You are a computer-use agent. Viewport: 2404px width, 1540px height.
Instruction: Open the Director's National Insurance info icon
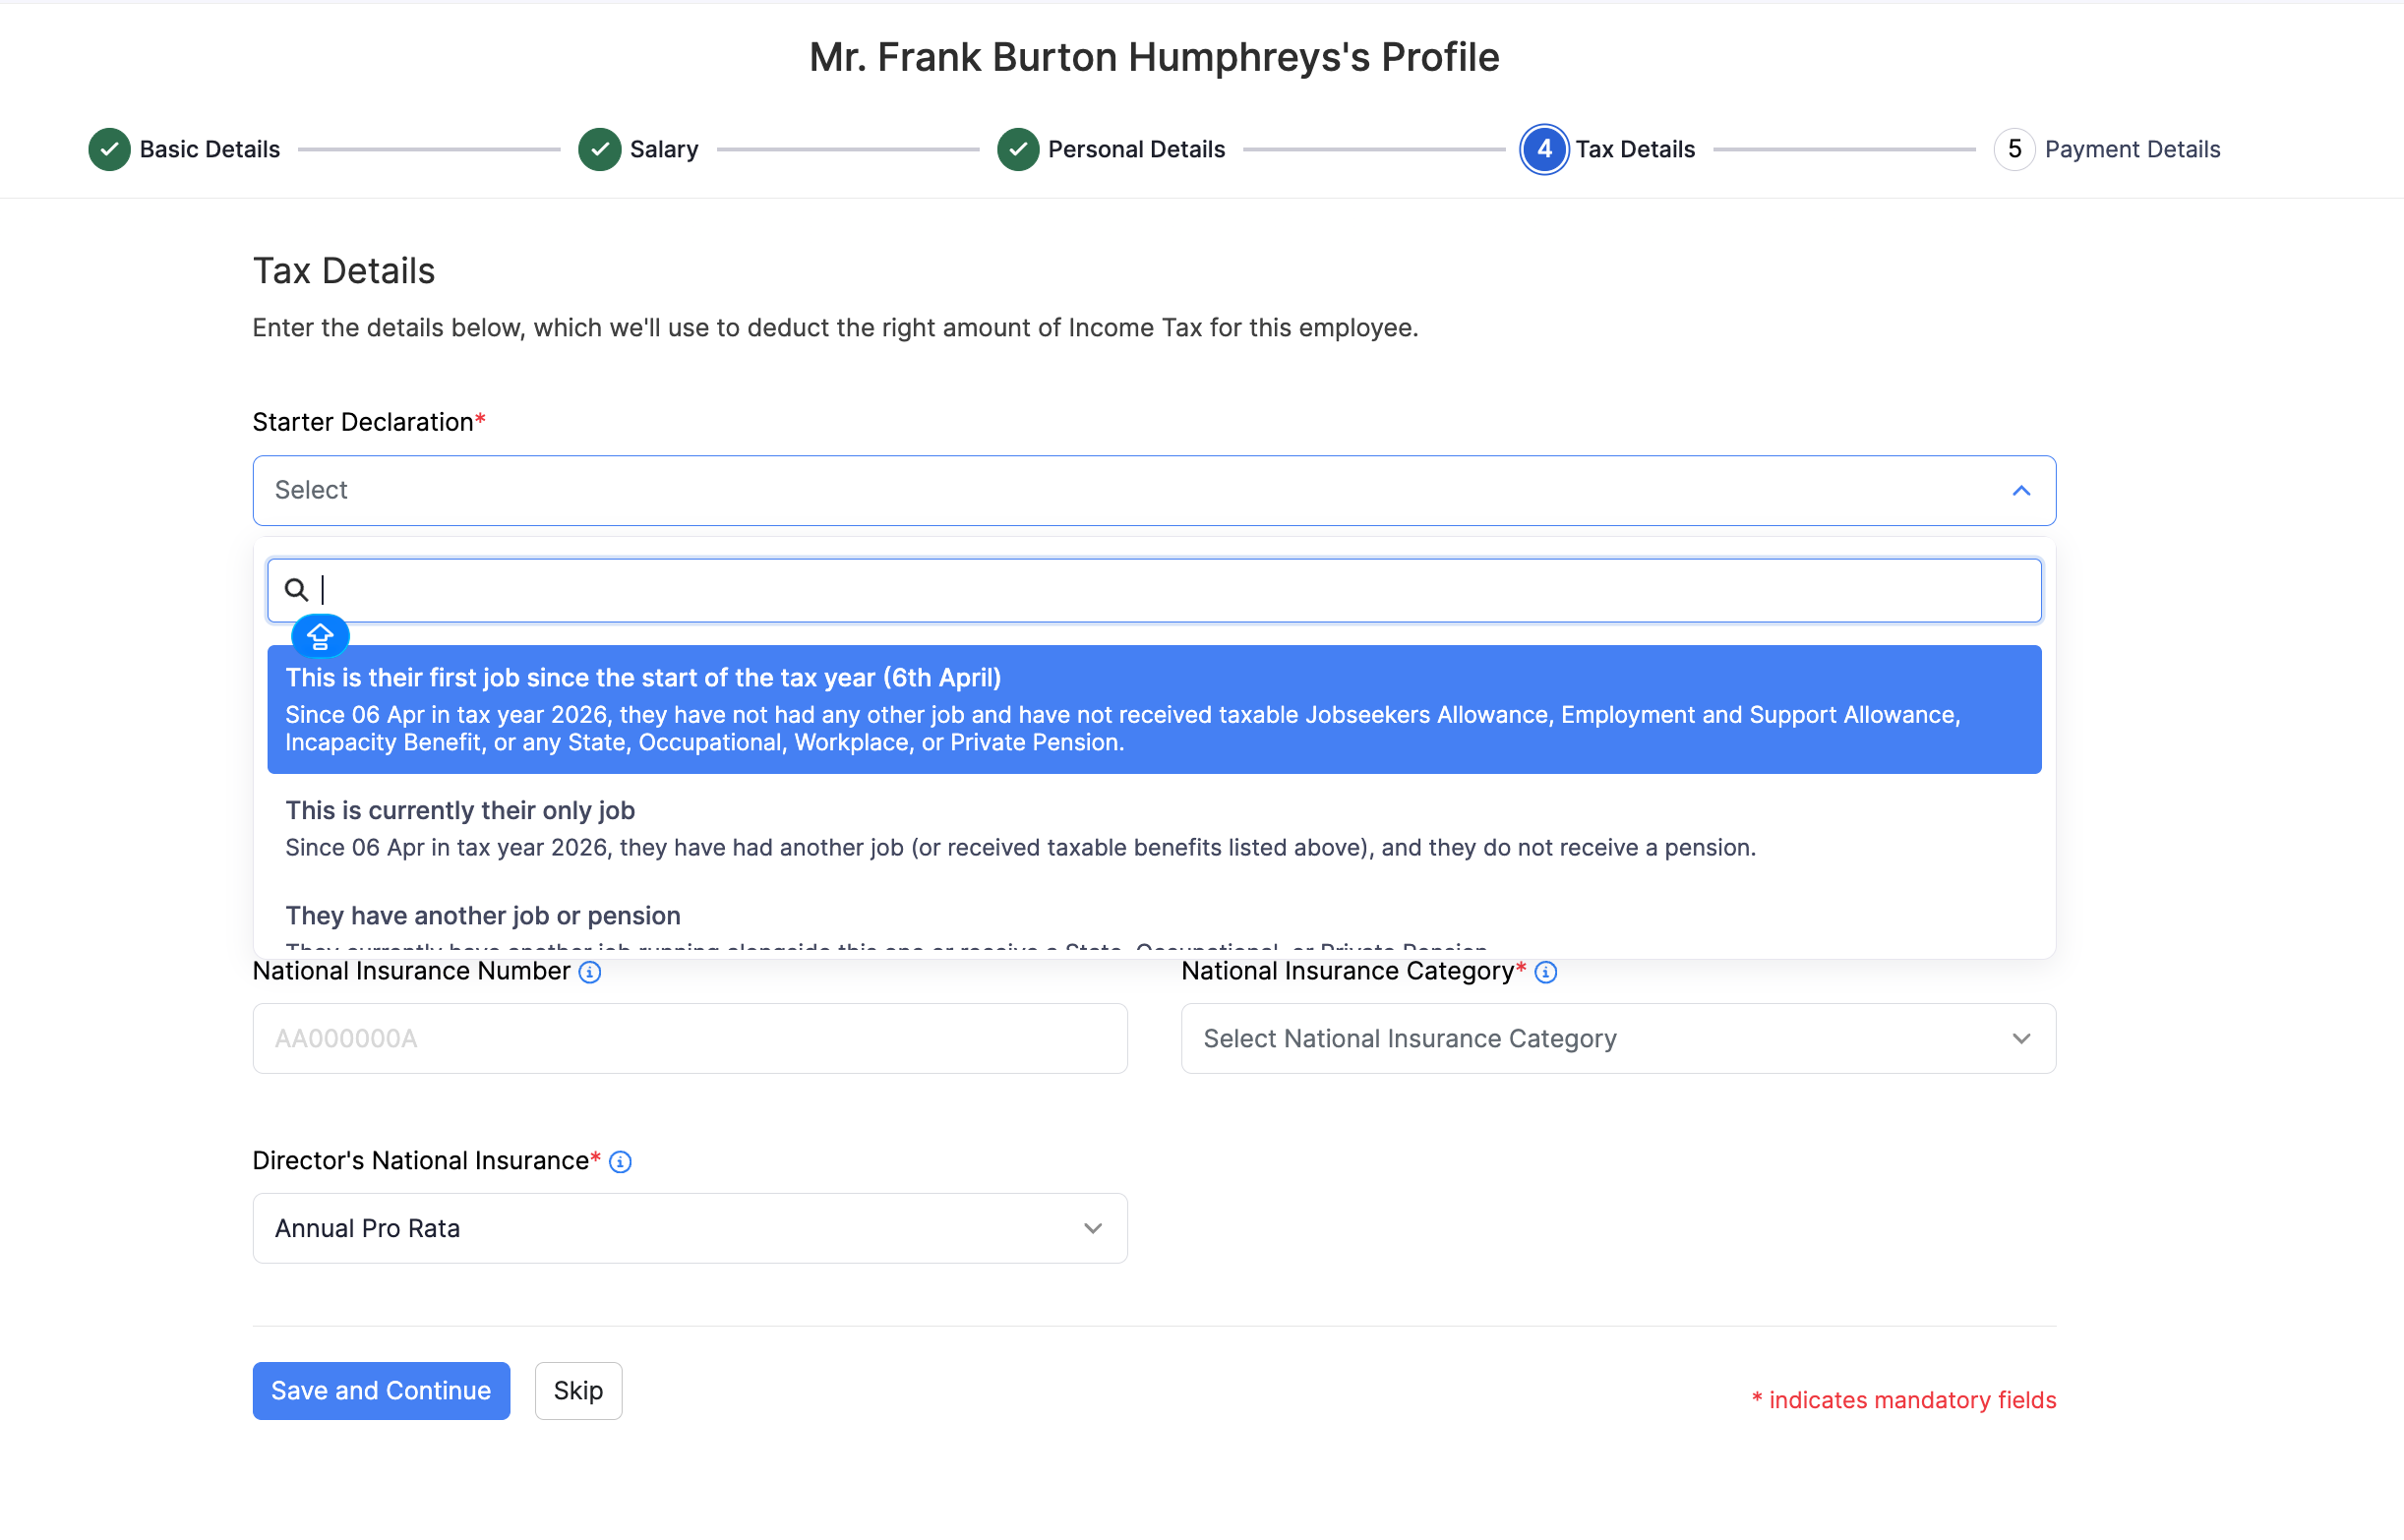click(x=620, y=1161)
